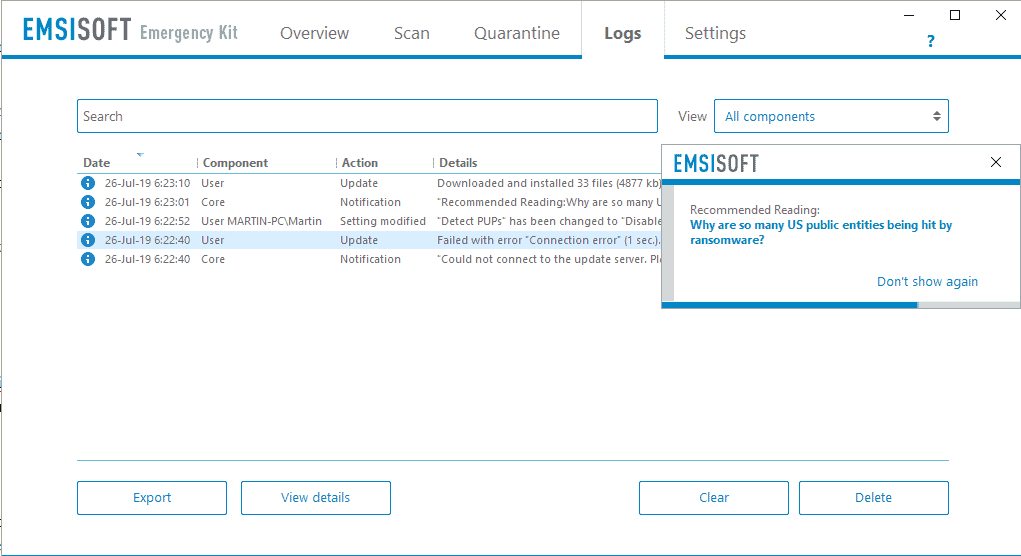This screenshot has width=1021, height=556.
Task: Click the Delete button
Action: point(874,498)
